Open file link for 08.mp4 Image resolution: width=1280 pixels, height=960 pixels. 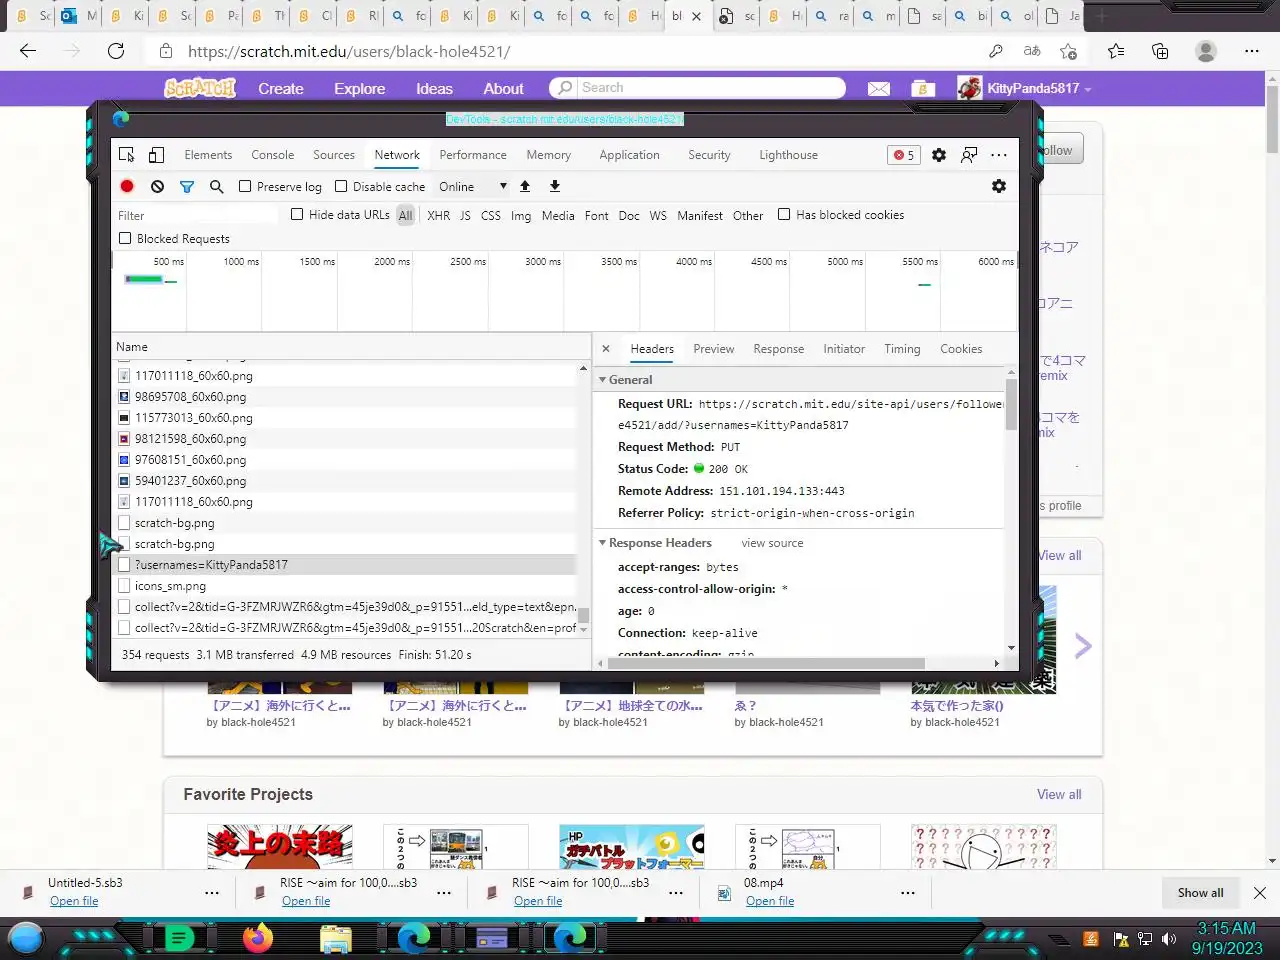tap(770, 901)
